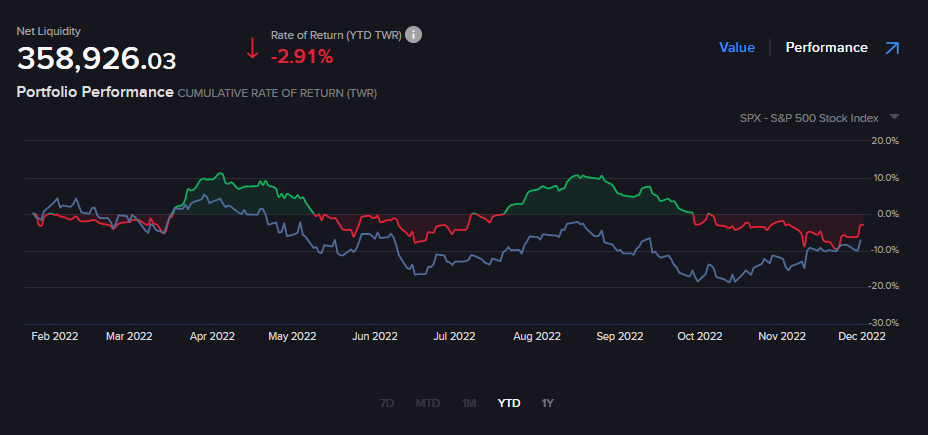Viewport: 928px width, 435px height.
Task: Expand the benchmark index dropdown arrow
Action: click(894, 117)
